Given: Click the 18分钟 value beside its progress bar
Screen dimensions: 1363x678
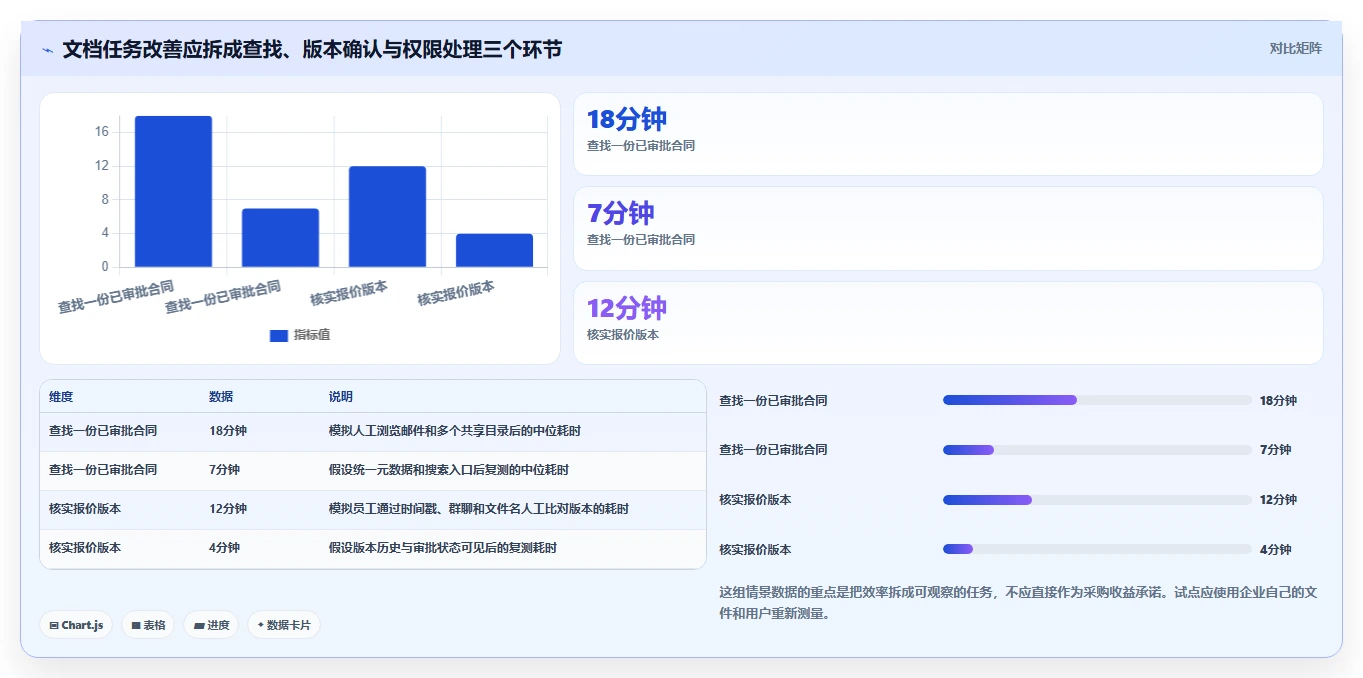Looking at the screenshot, I should tap(1278, 400).
